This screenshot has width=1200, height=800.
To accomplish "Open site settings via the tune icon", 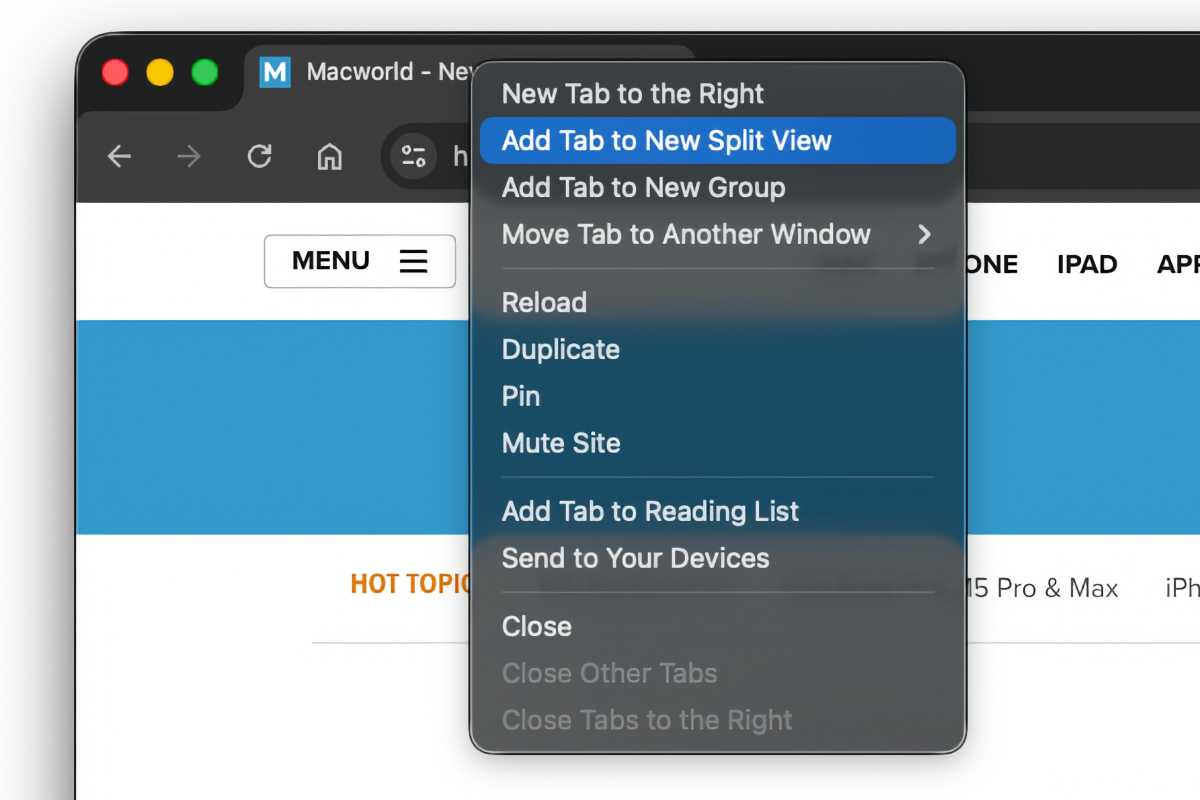I will 412,156.
